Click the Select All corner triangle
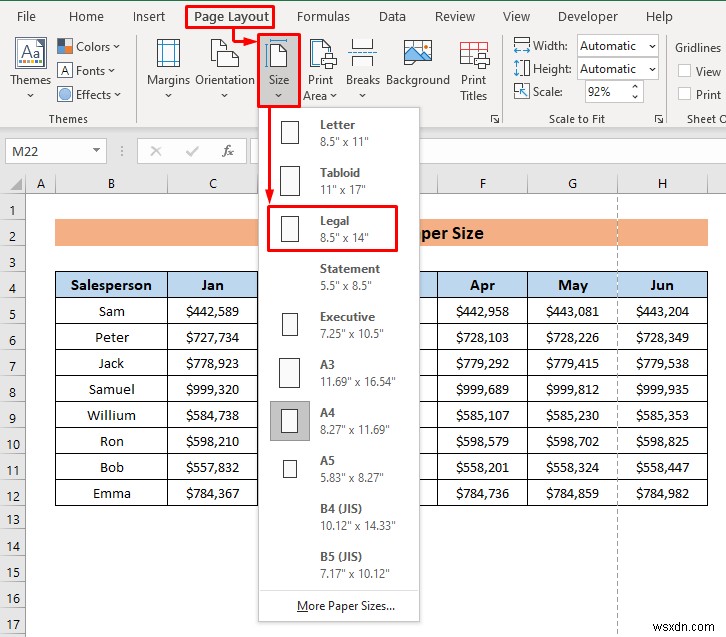This screenshot has height=637, width=726. click(x=15, y=184)
